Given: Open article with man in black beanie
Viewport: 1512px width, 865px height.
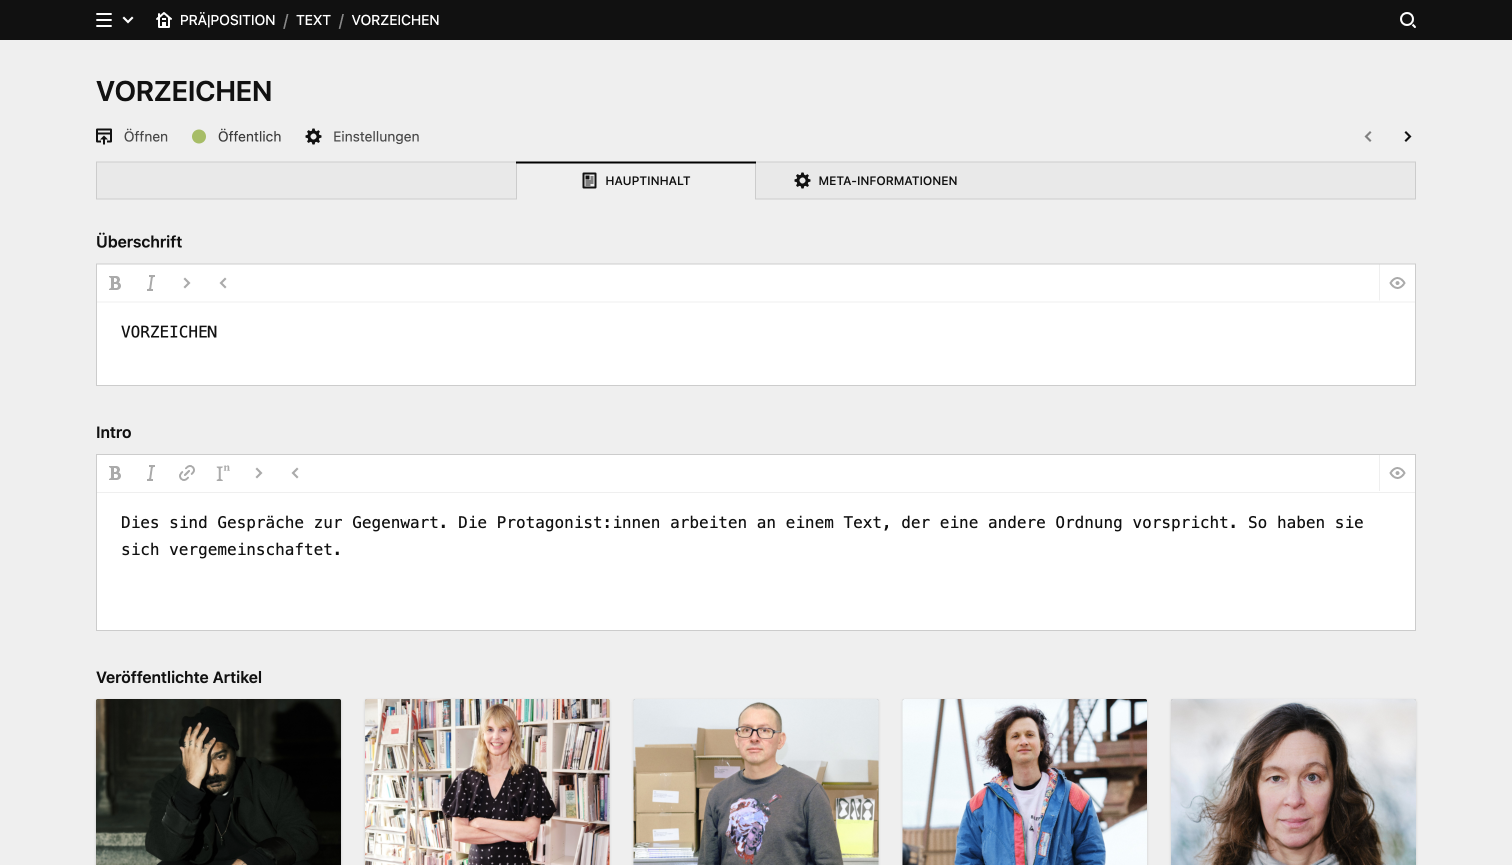Looking at the screenshot, I should point(218,782).
